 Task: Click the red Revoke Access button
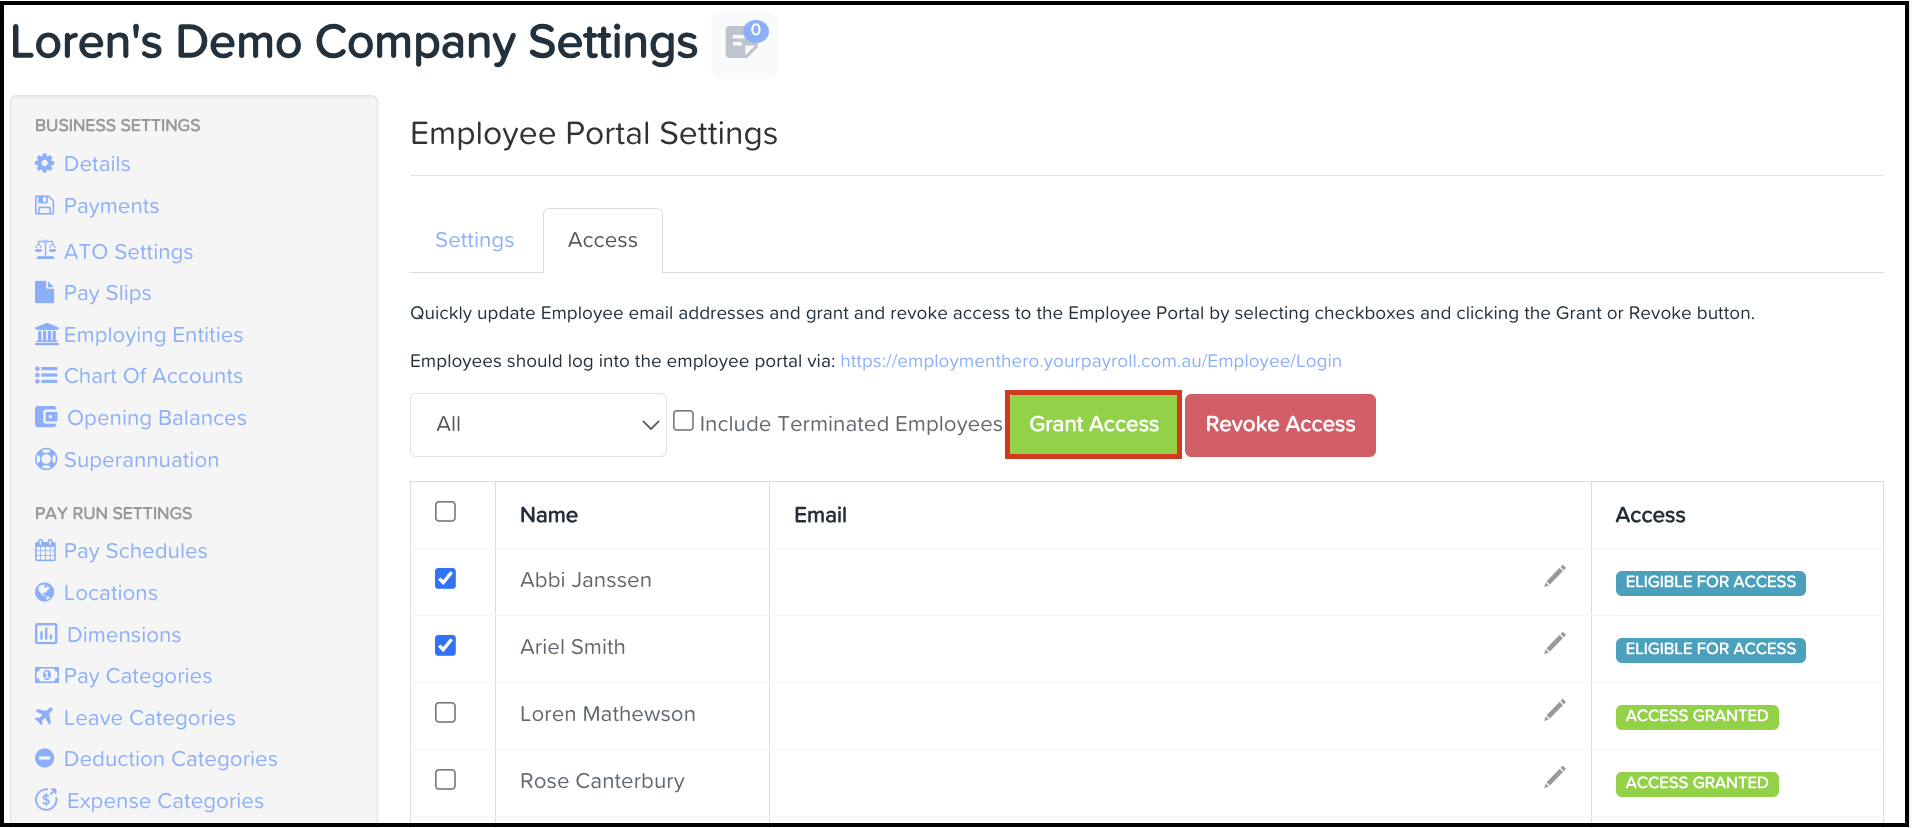pos(1280,425)
